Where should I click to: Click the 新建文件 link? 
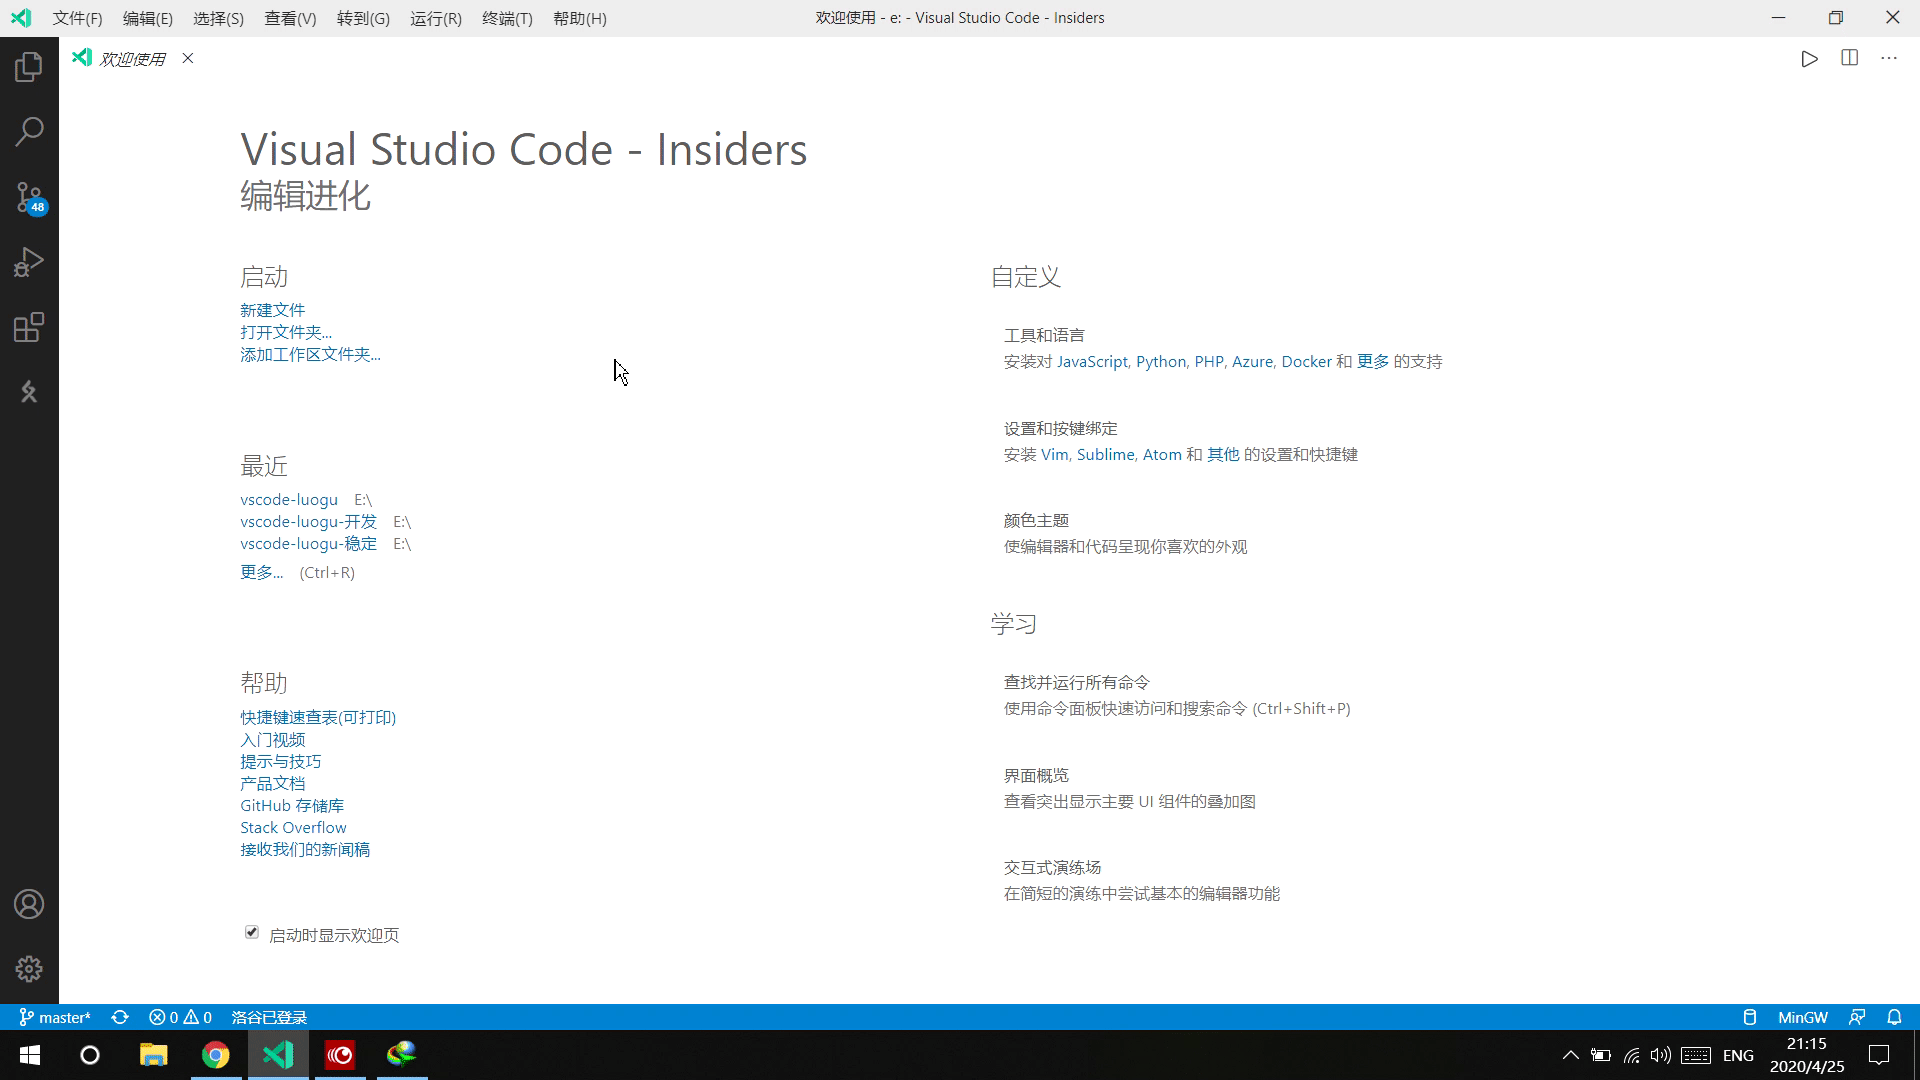coord(272,310)
